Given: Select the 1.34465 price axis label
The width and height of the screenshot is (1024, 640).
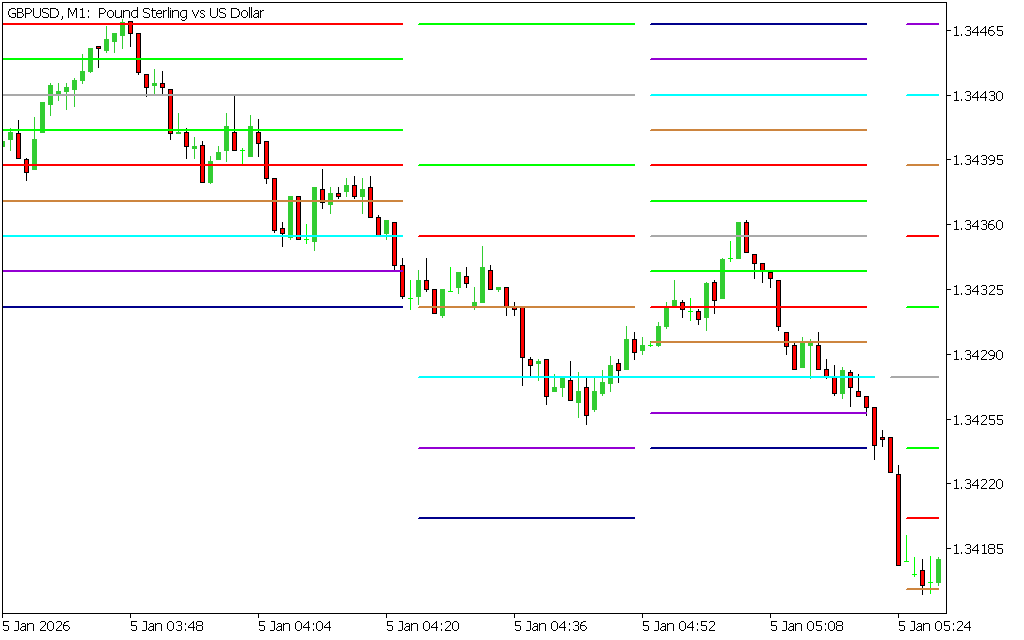Looking at the screenshot, I should click(978, 32).
